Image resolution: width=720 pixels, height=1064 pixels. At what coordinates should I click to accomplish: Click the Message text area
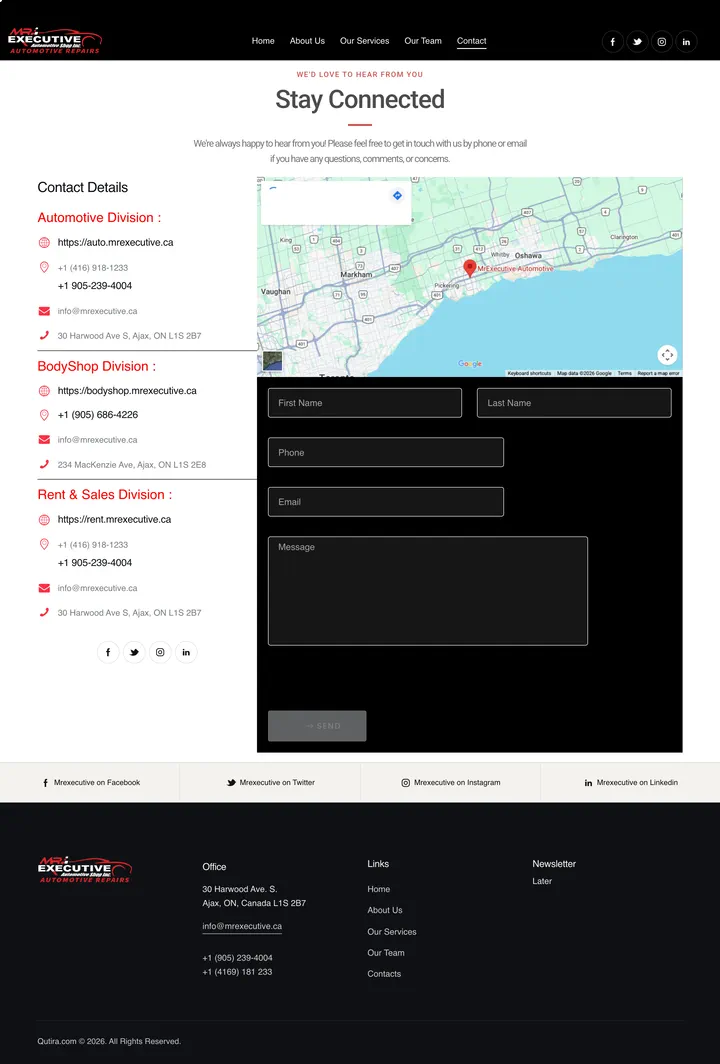click(x=428, y=591)
